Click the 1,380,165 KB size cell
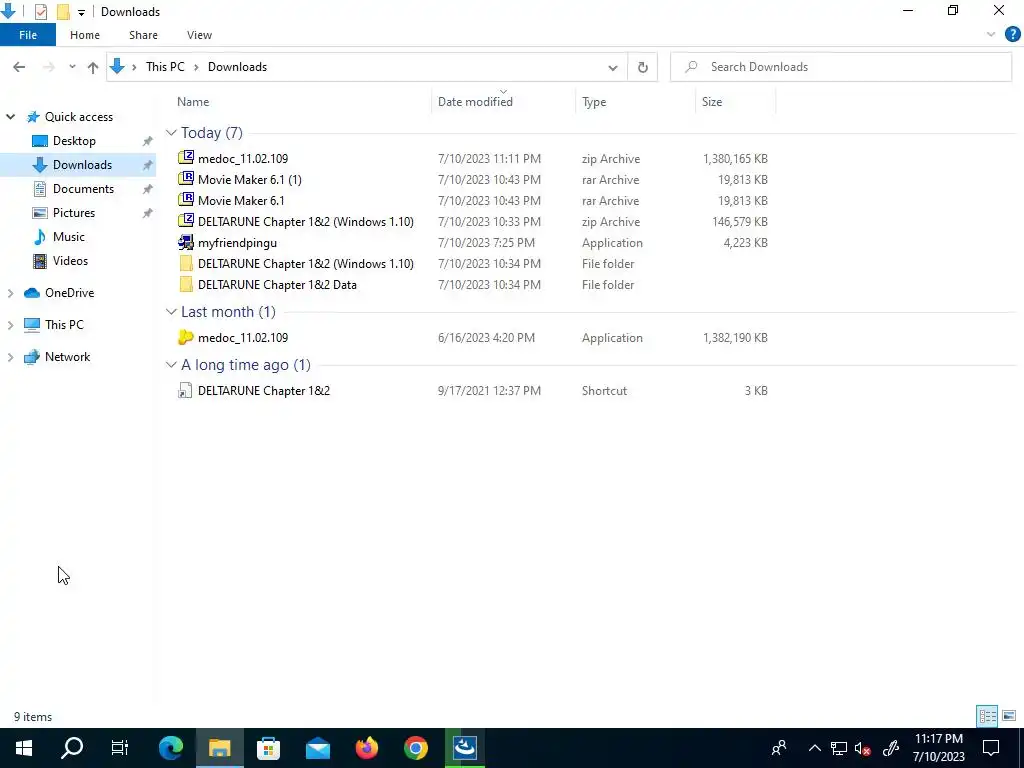This screenshot has height=768, width=1024. coord(735,159)
